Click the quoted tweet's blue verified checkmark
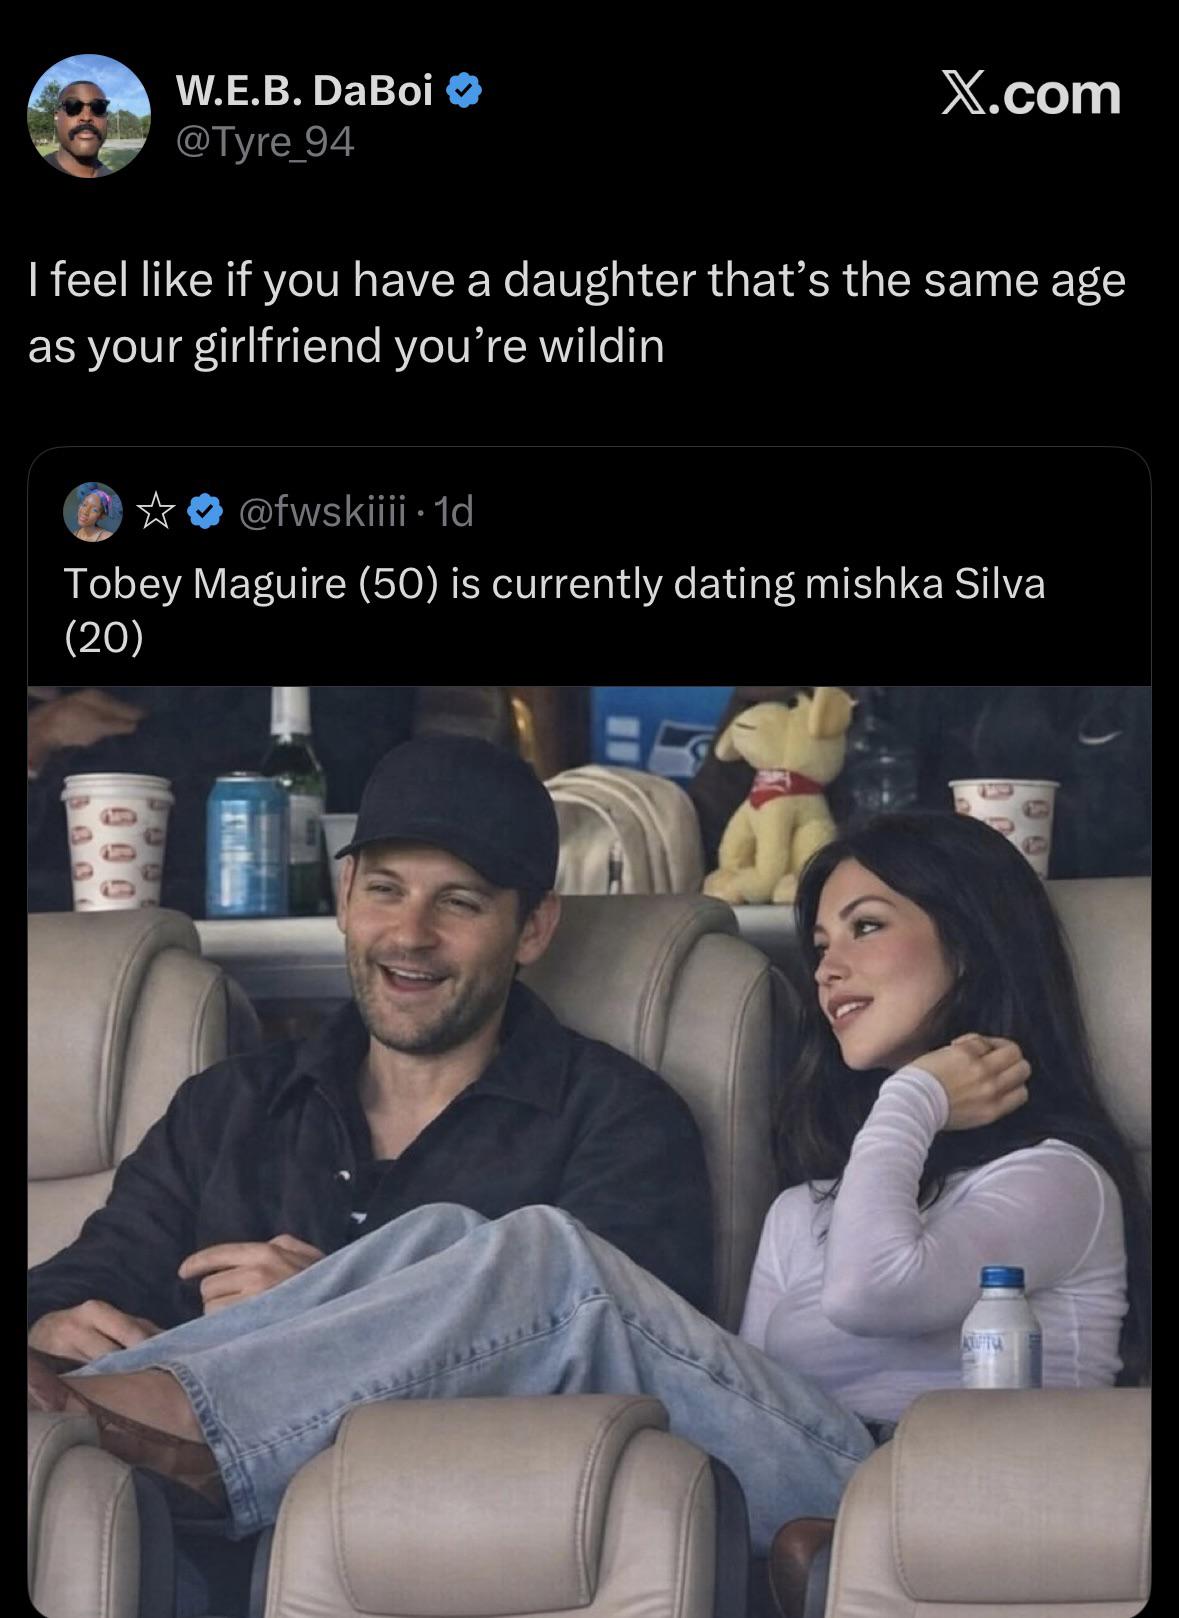The image size is (1179, 1618). tap(206, 513)
